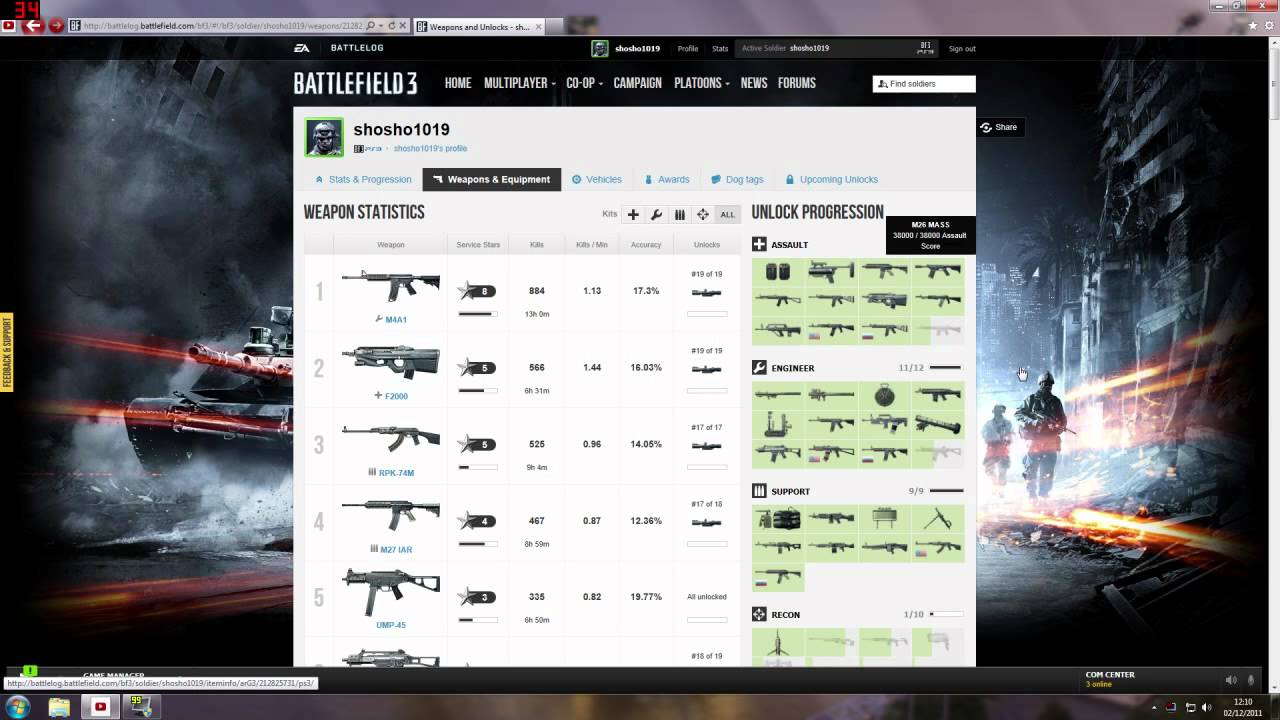
Task: Open the UMP-45 weapon link
Action: pyautogui.click(x=391, y=625)
